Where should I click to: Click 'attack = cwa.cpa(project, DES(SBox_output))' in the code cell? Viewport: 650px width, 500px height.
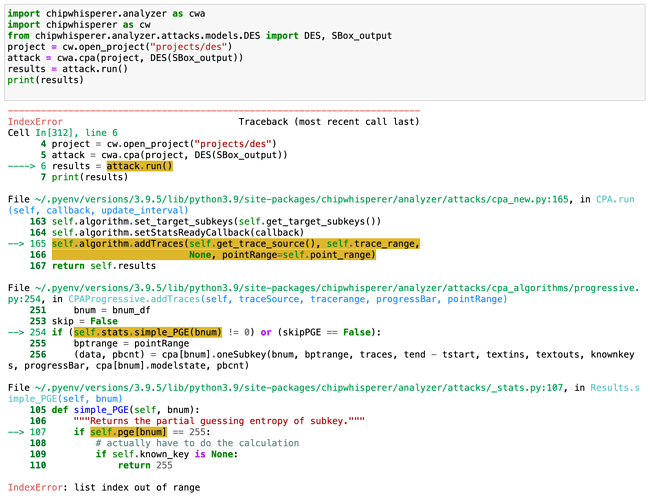(125, 58)
